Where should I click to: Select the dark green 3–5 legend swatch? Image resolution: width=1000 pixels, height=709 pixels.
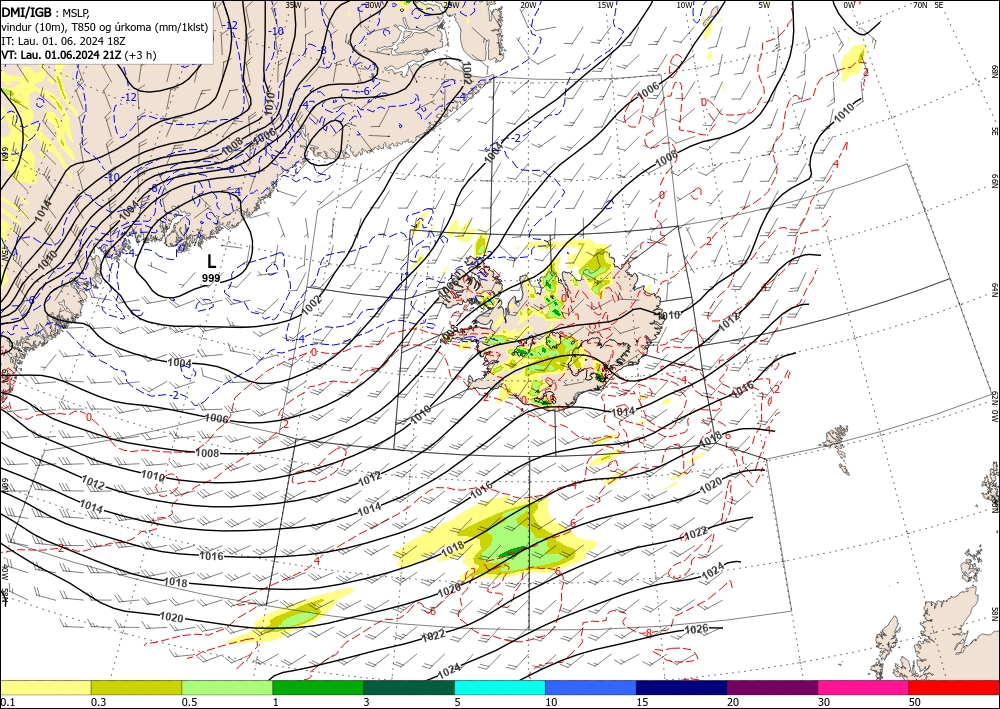click(x=409, y=688)
